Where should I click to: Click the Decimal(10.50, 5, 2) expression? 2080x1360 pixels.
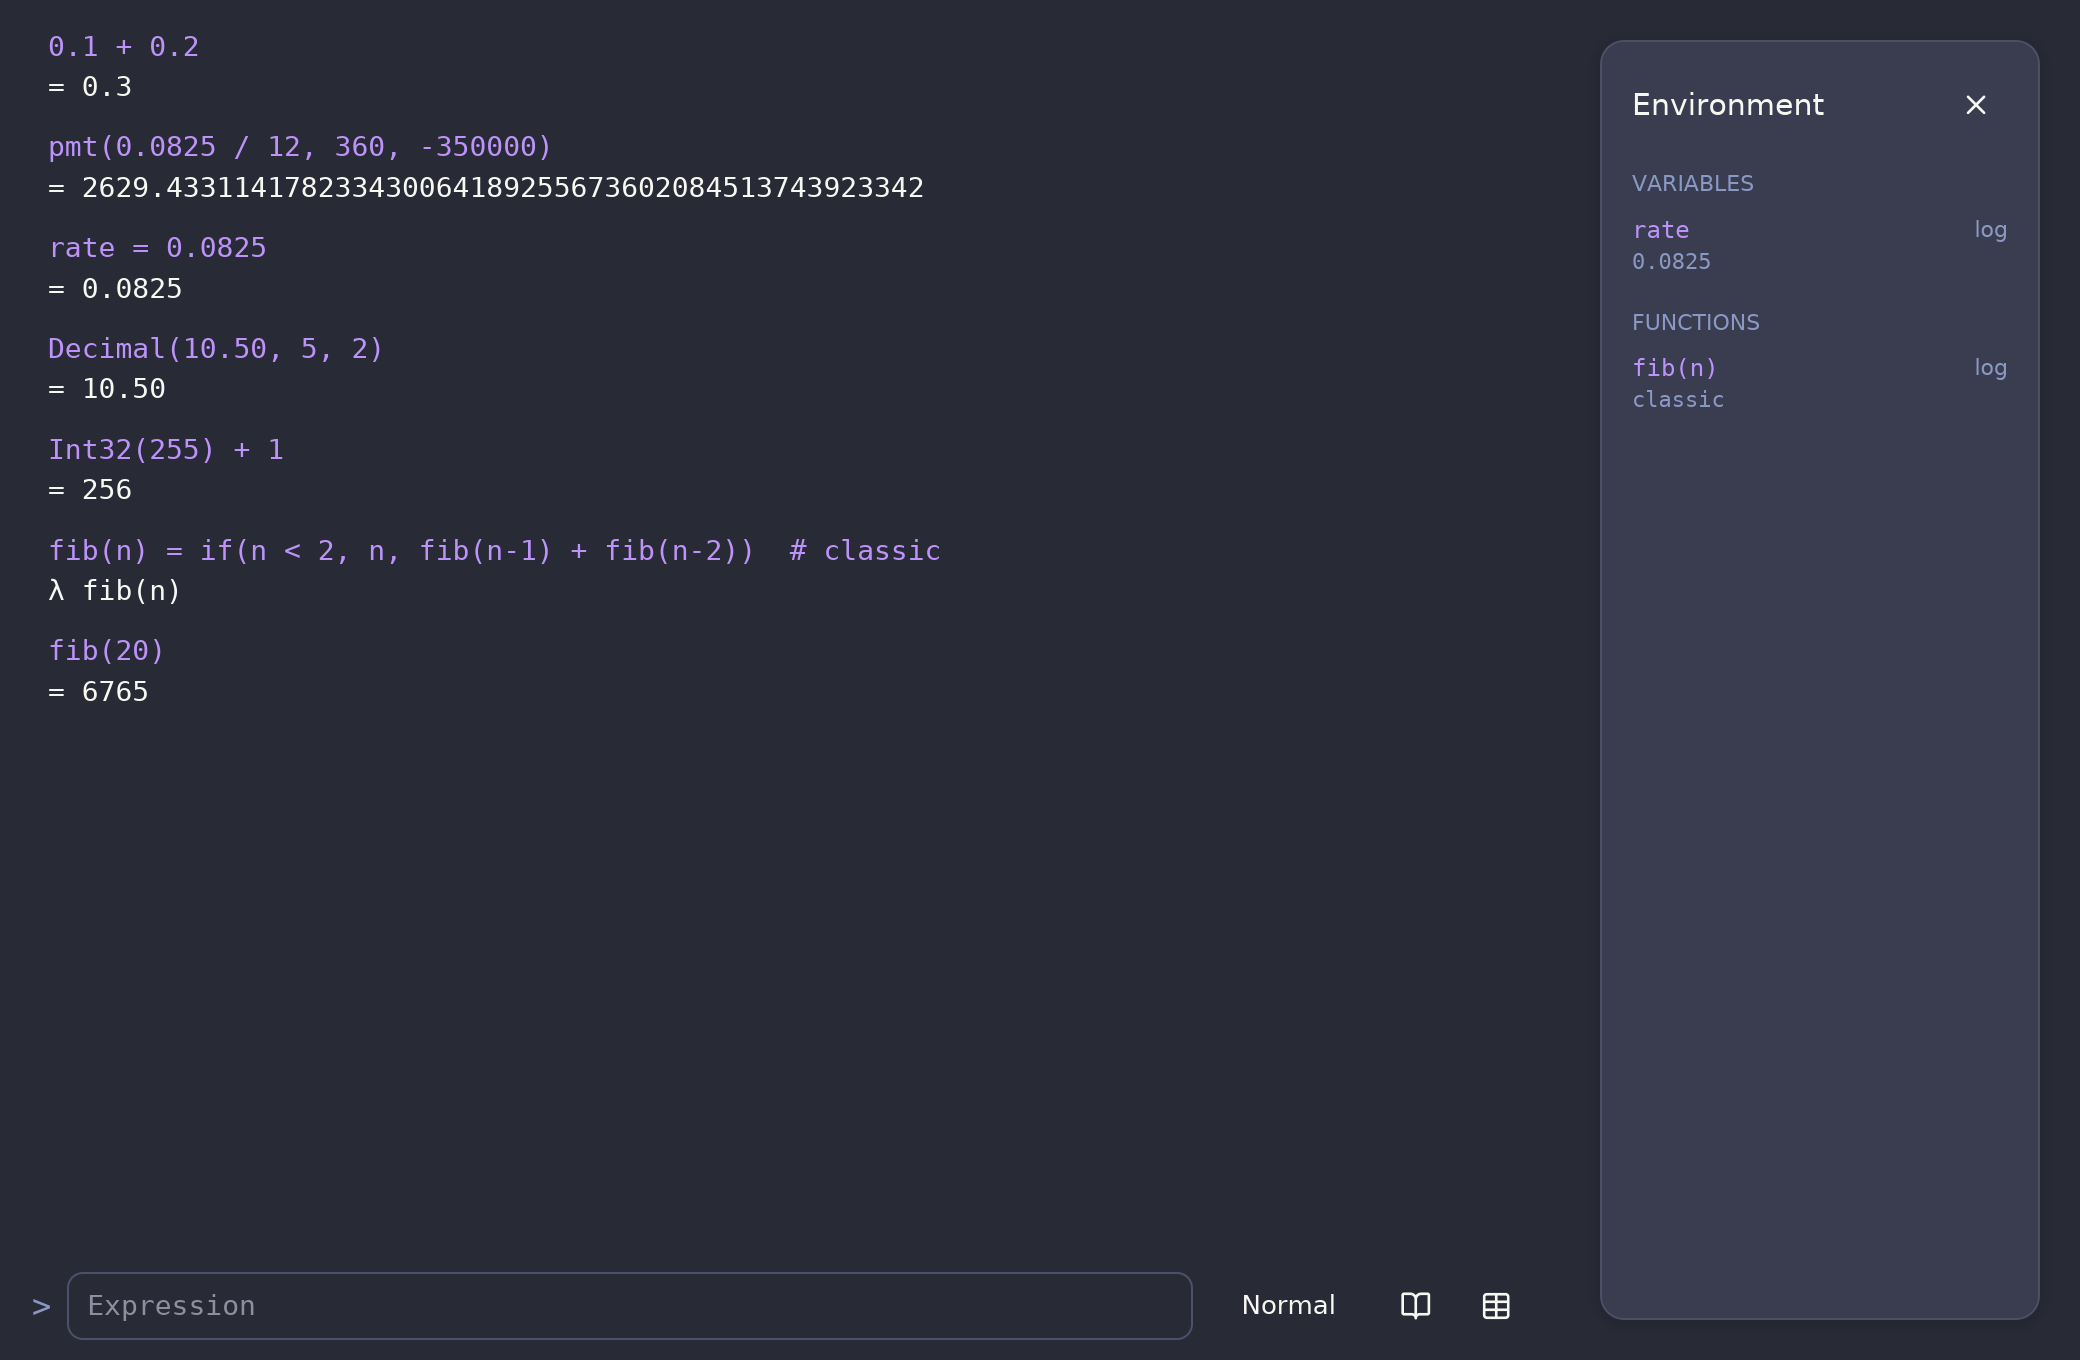point(216,349)
